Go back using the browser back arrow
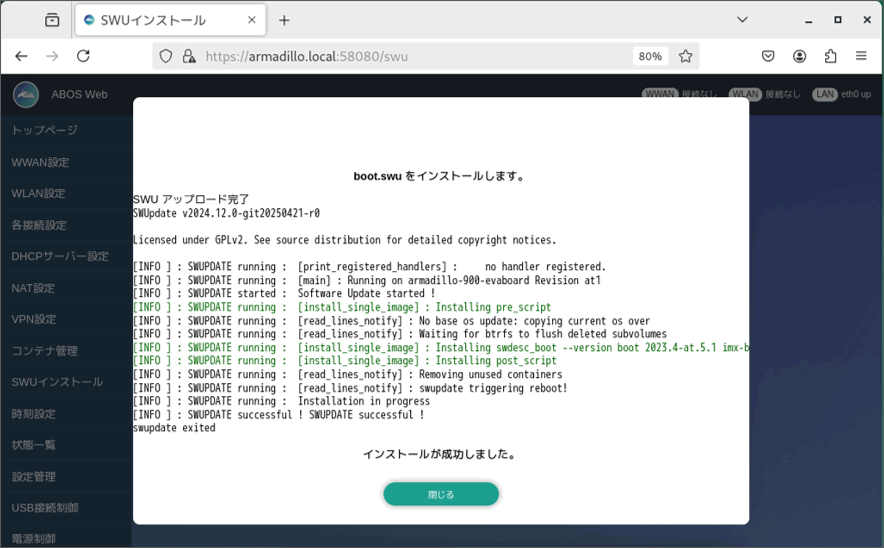The image size is (884, 548). click(x=21, y=57)
